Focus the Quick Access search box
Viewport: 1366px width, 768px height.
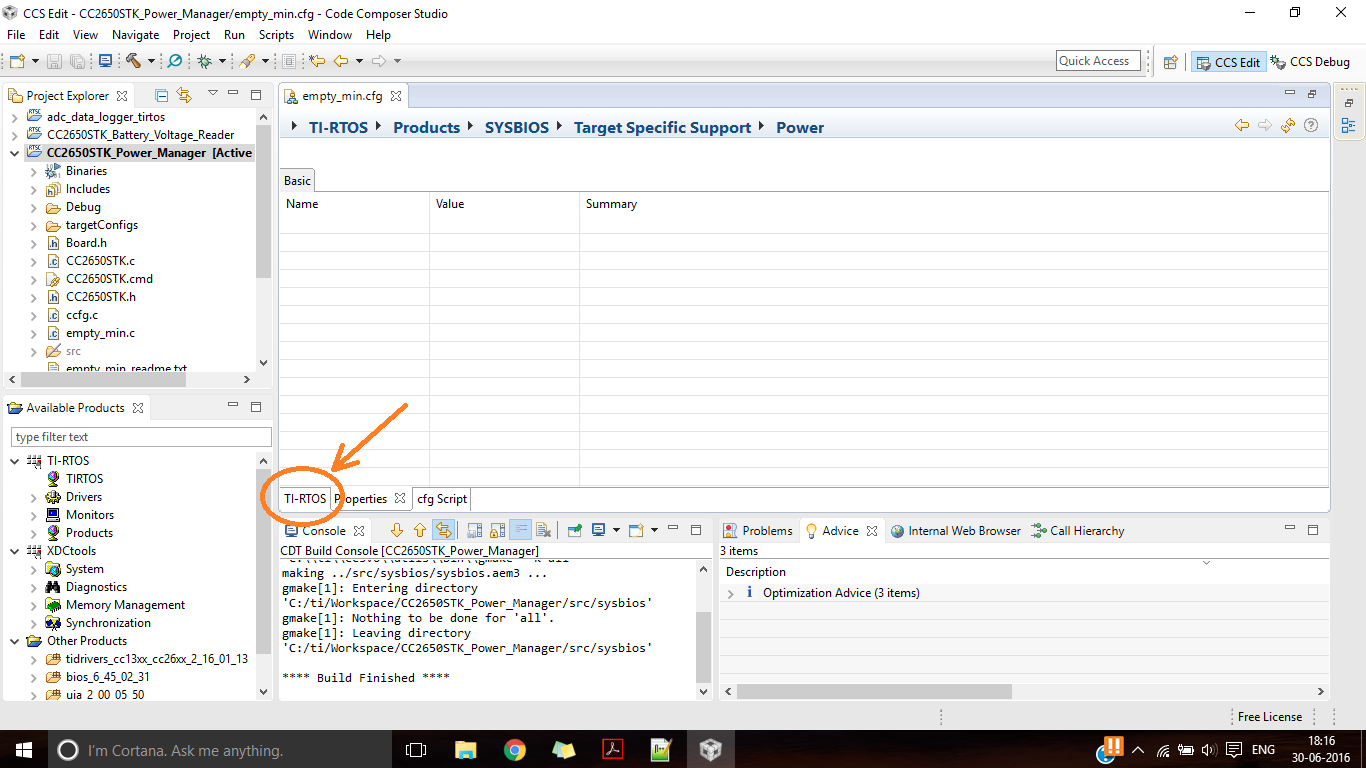(1098, 61)
